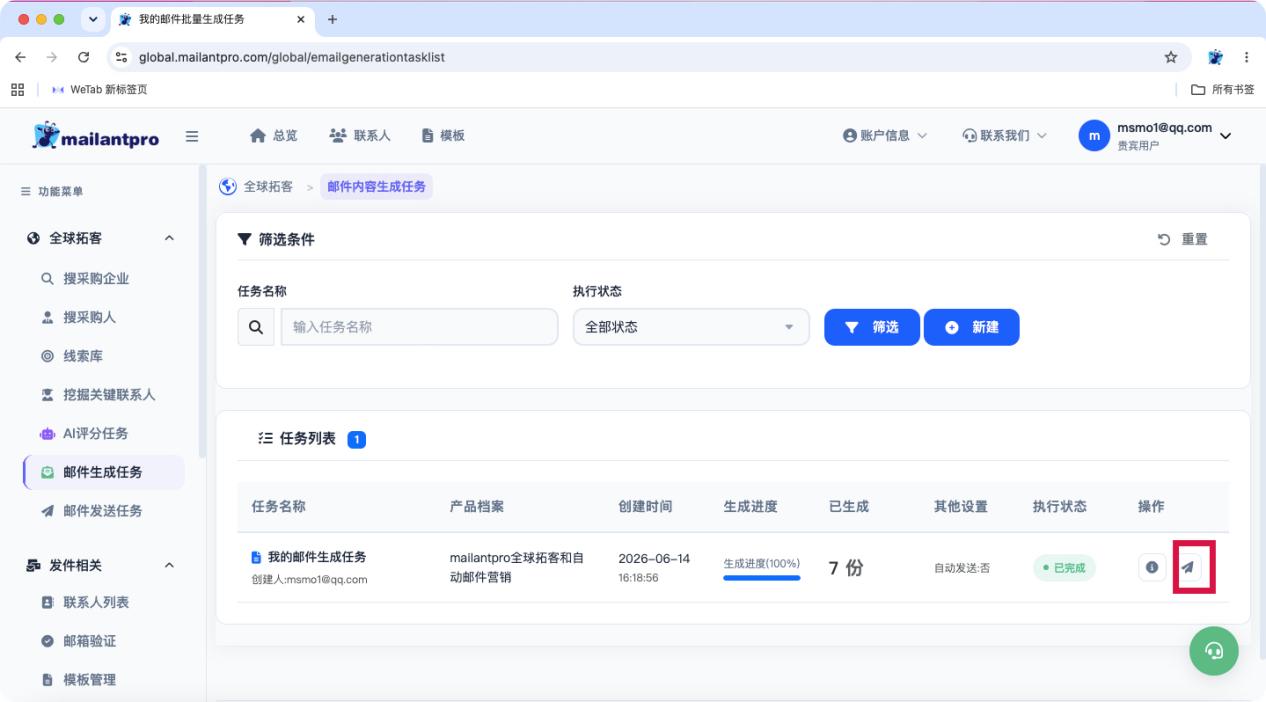Image resolution: width=1266 pixels, height=702 pixels.
Task: Click the magnifier icon beside task name field
Action: pyautogui.click(x=255, y=327)
